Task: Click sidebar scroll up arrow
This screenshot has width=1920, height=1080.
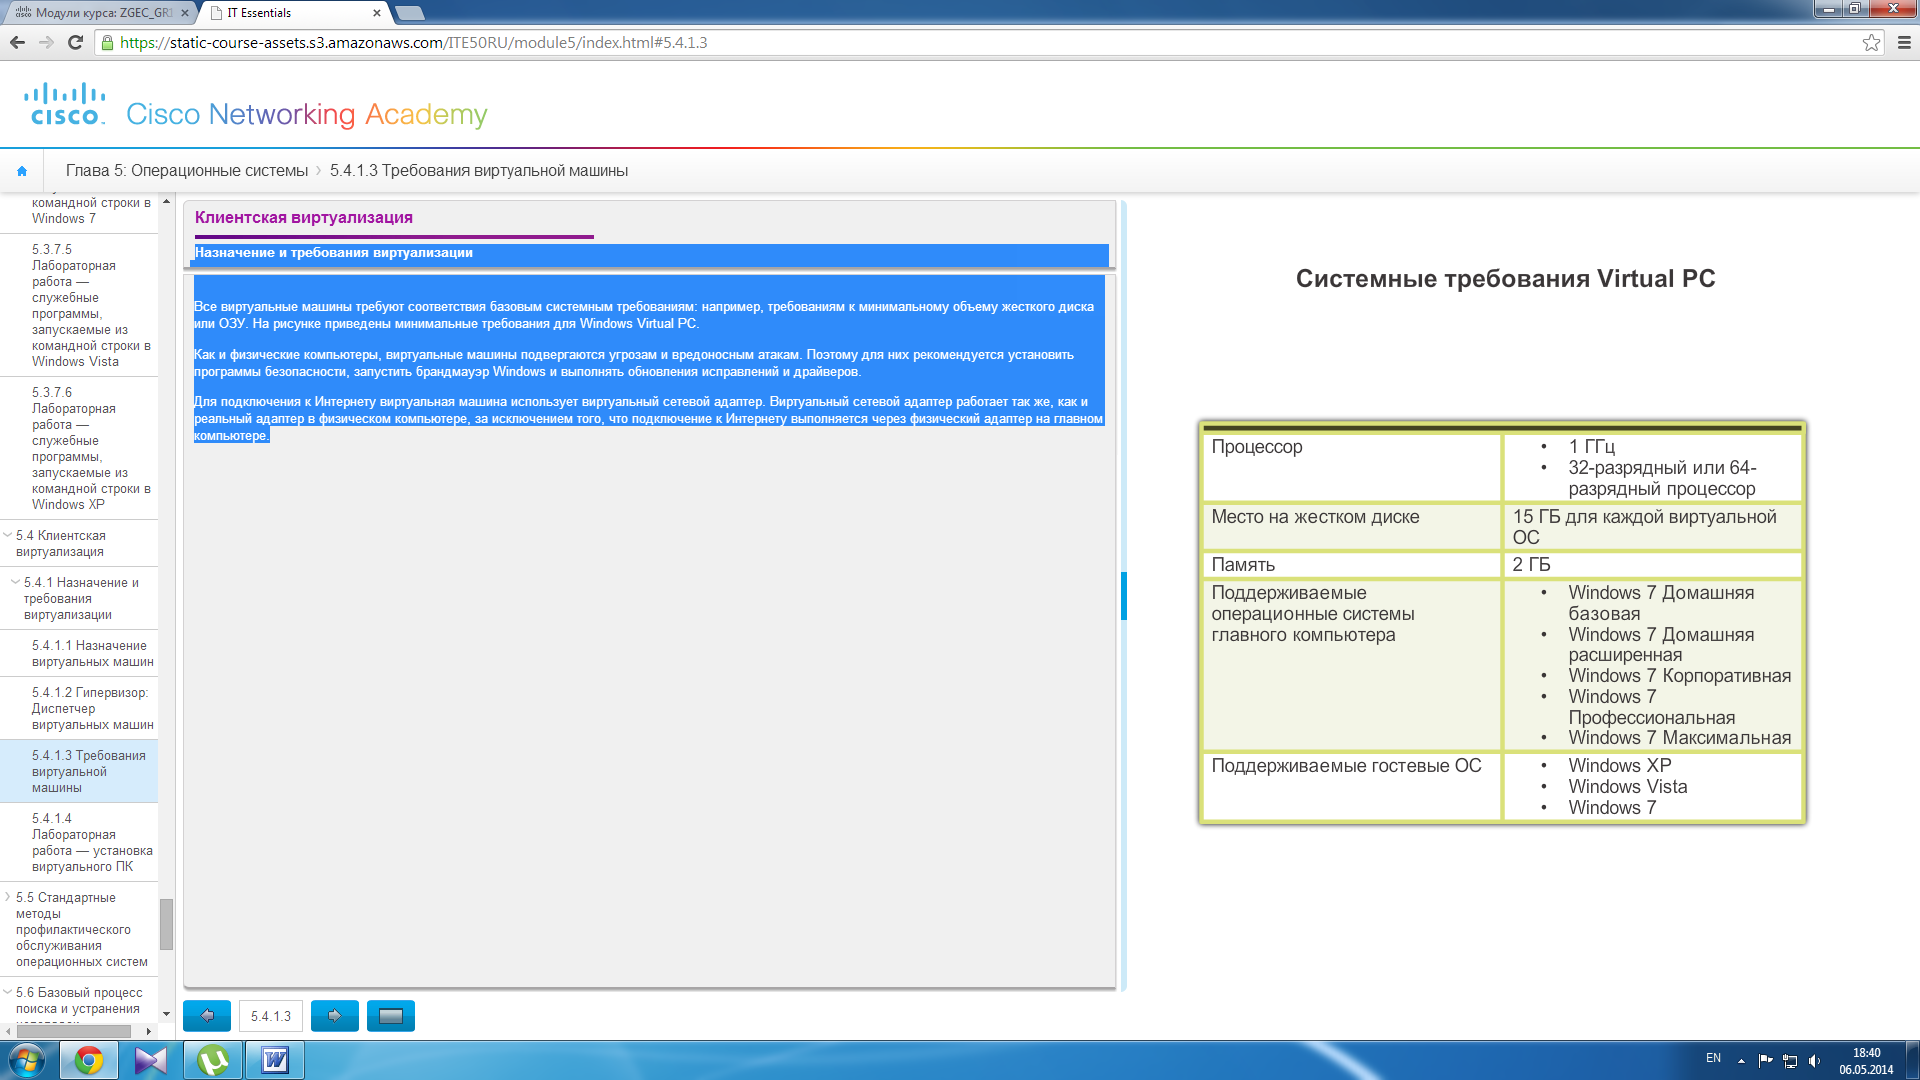Action: point(166,201)
